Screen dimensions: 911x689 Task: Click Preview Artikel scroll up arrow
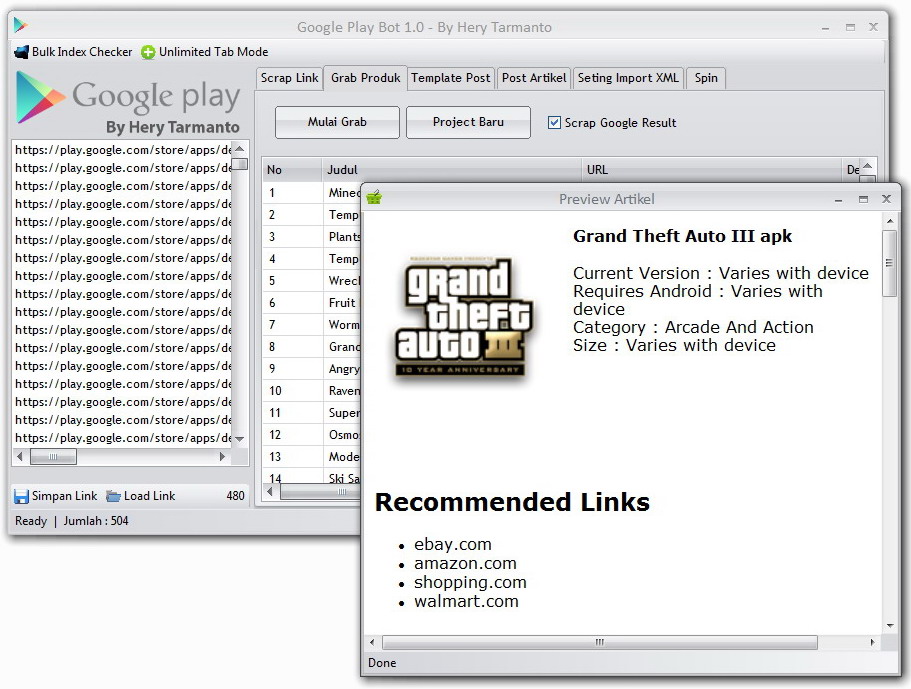[x=890, y=221]
